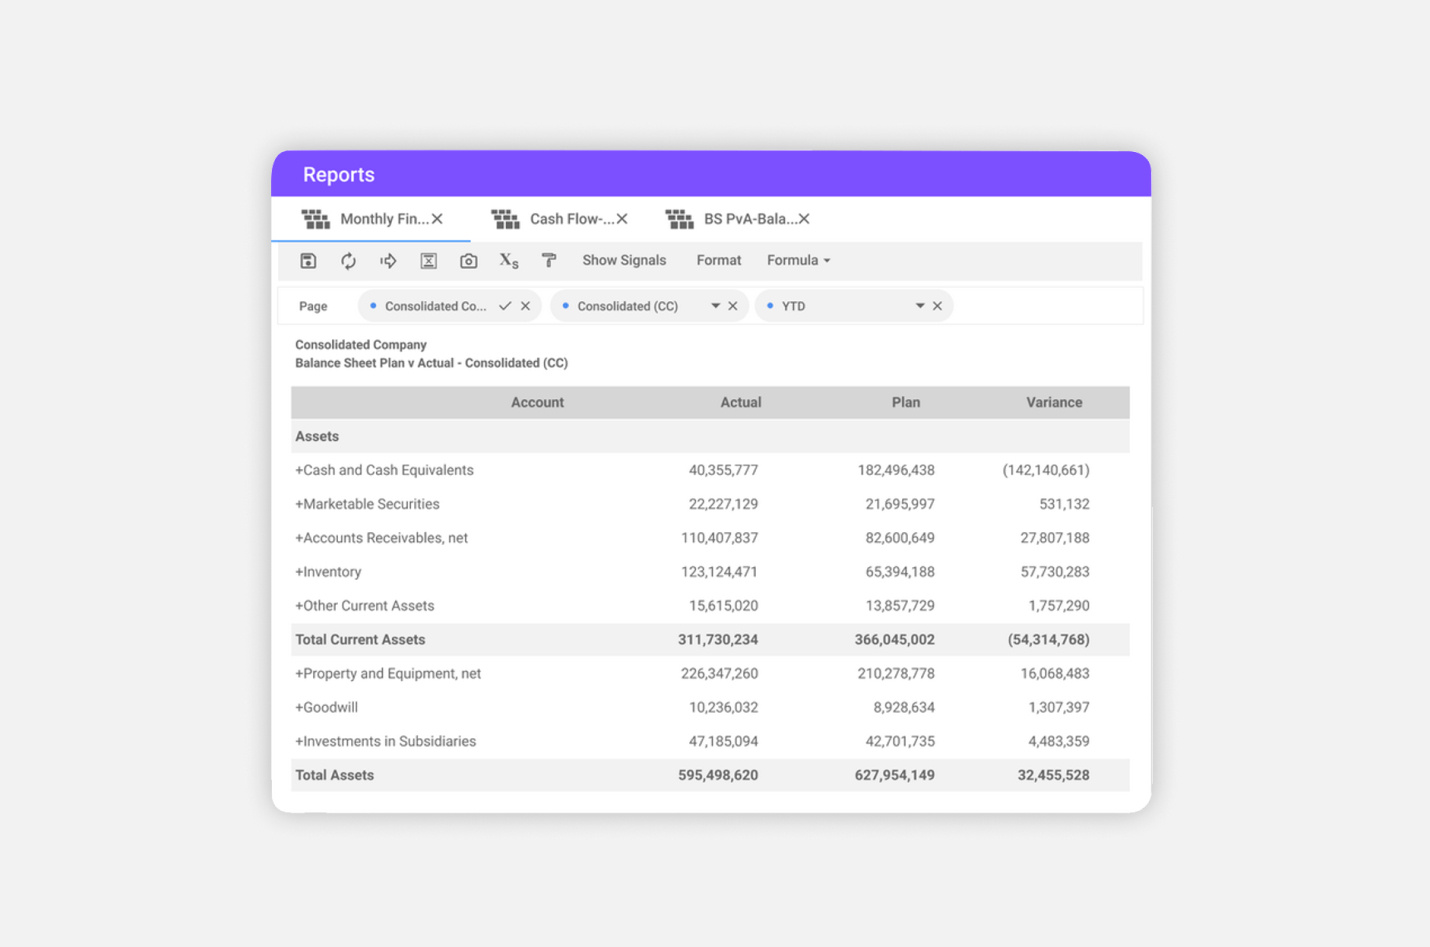The image size is (1430, 947).
Task: Click the Refresh data icon
Action: (x=348, y=260)
